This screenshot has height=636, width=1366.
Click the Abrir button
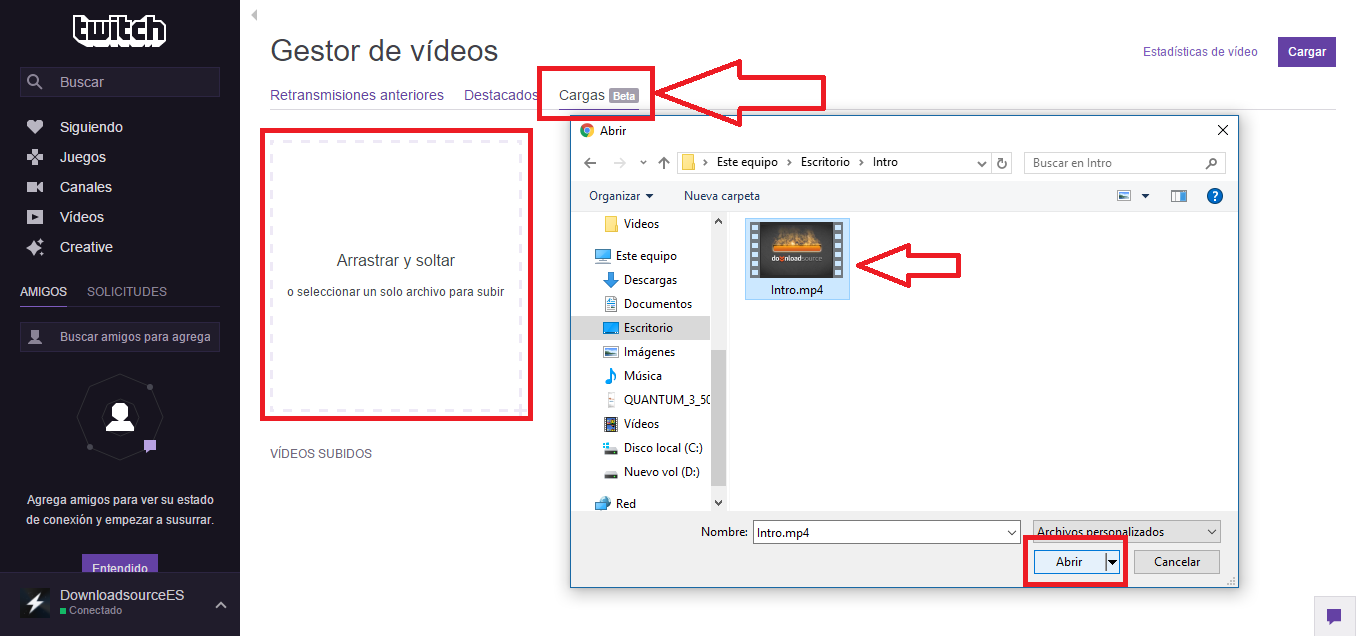click(1069, 562)
